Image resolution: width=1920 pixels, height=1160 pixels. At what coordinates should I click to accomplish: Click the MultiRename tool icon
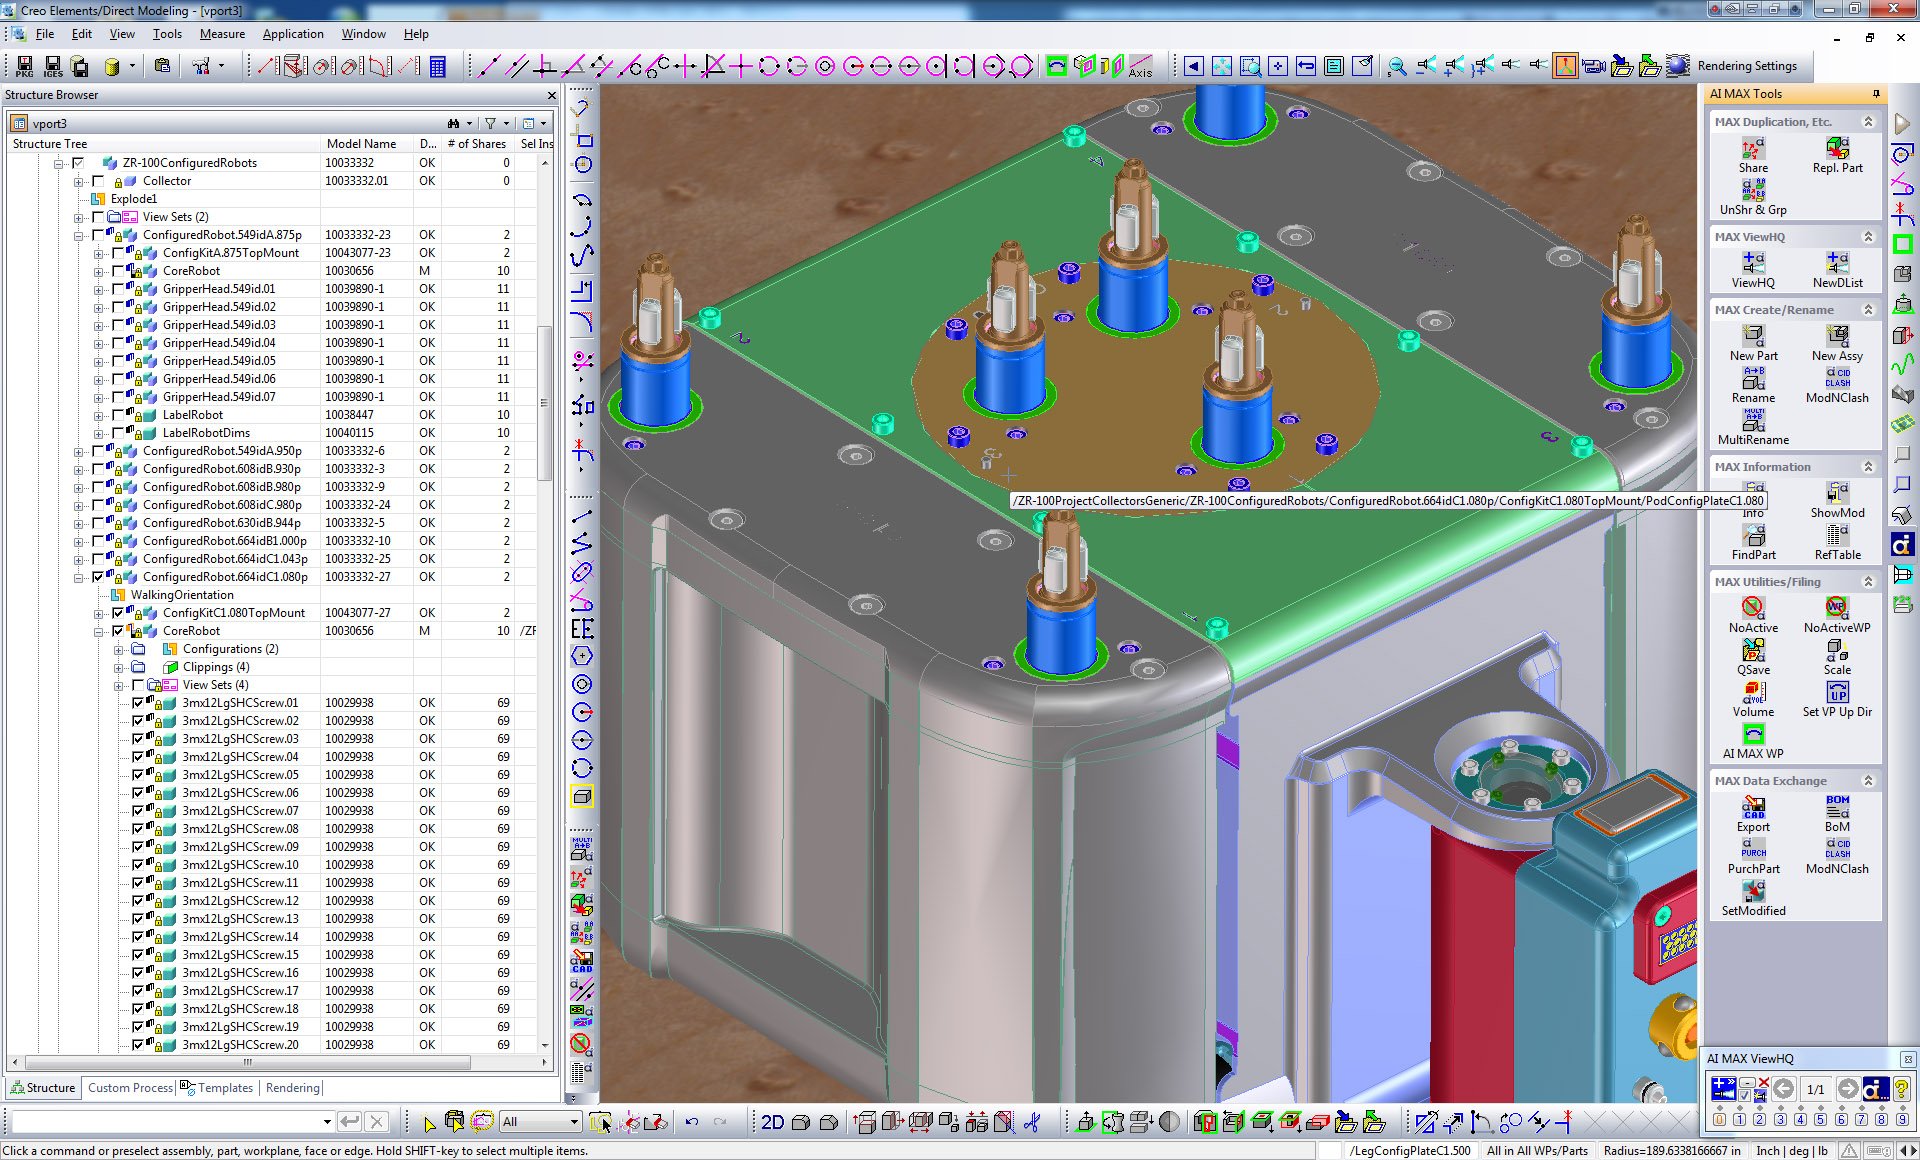(1752, 421)
